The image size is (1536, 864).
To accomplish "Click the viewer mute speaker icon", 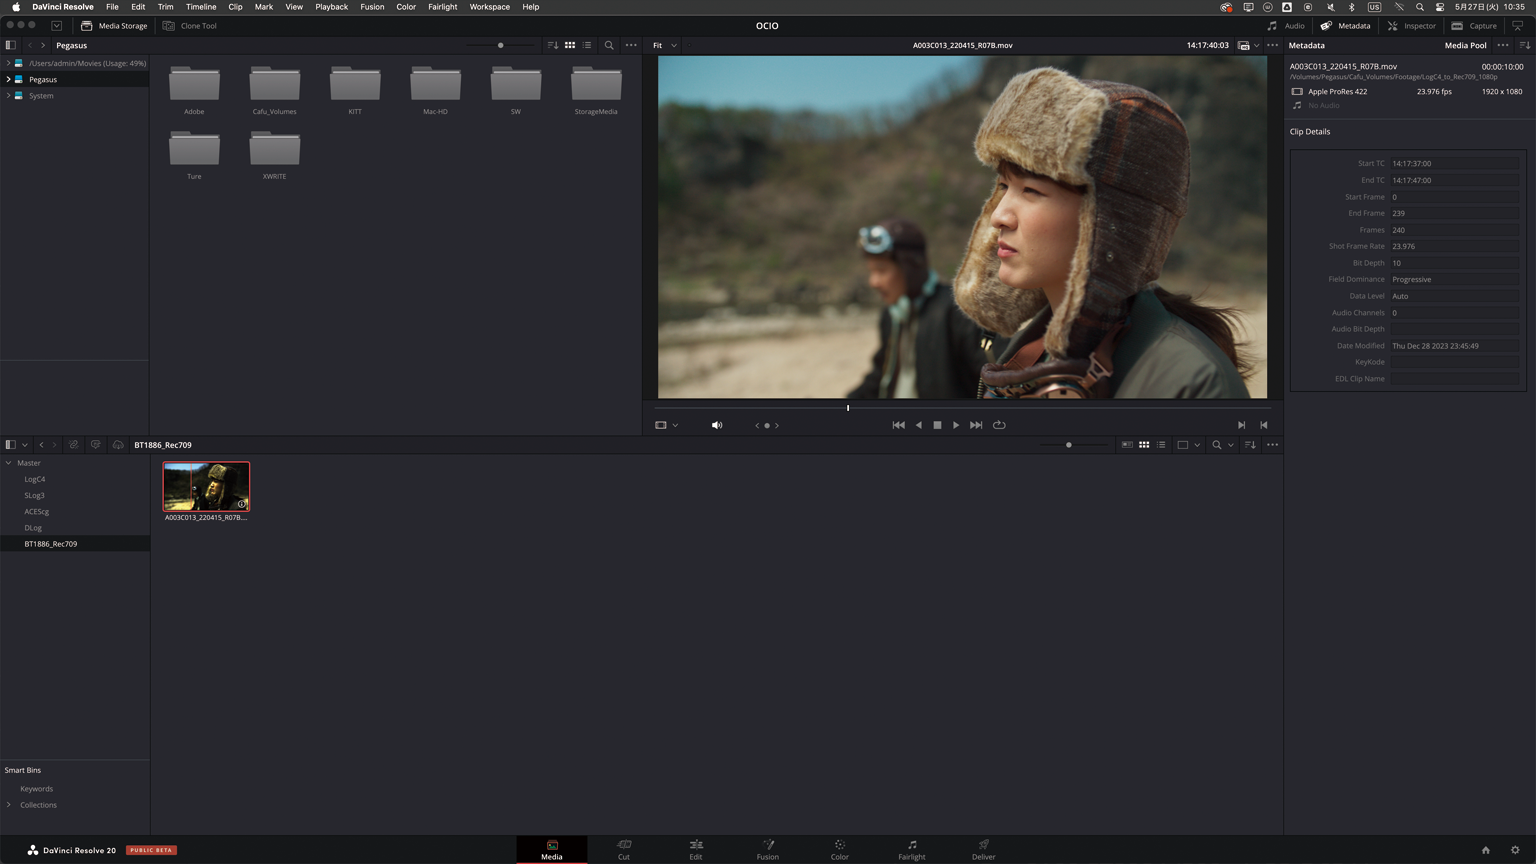I will click(717, 425).
